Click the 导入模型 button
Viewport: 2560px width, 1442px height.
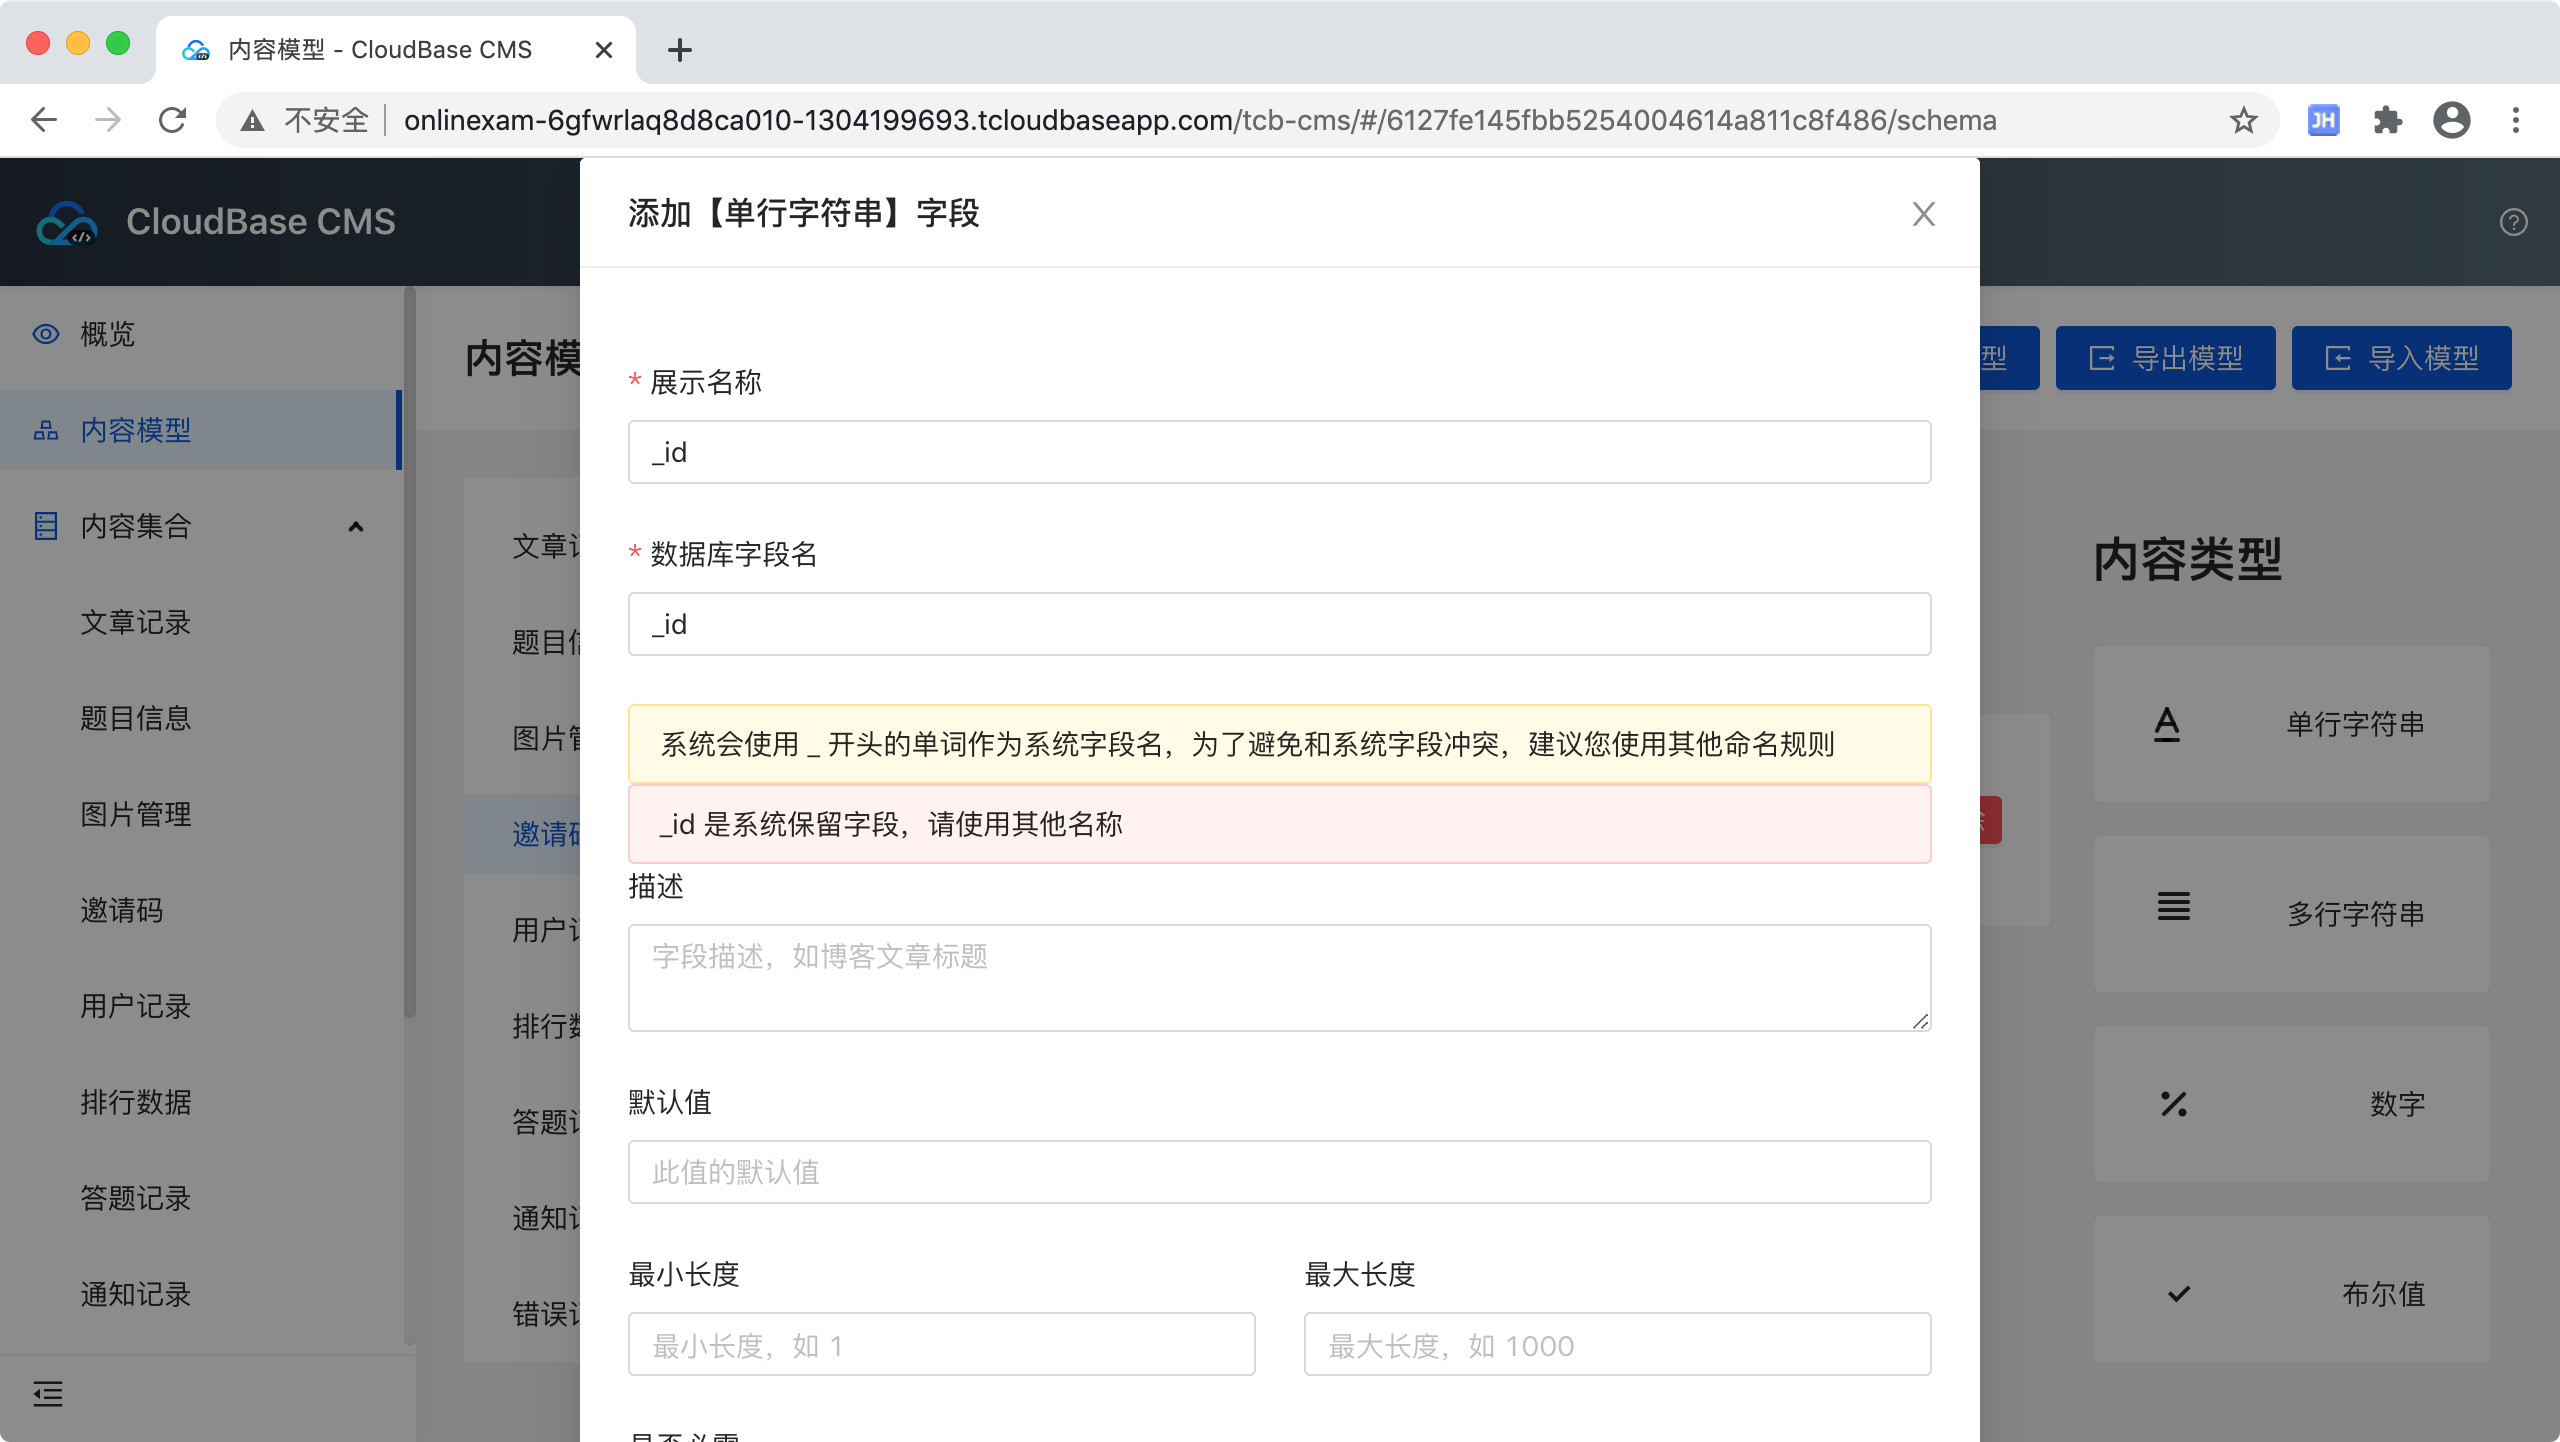2401,358
